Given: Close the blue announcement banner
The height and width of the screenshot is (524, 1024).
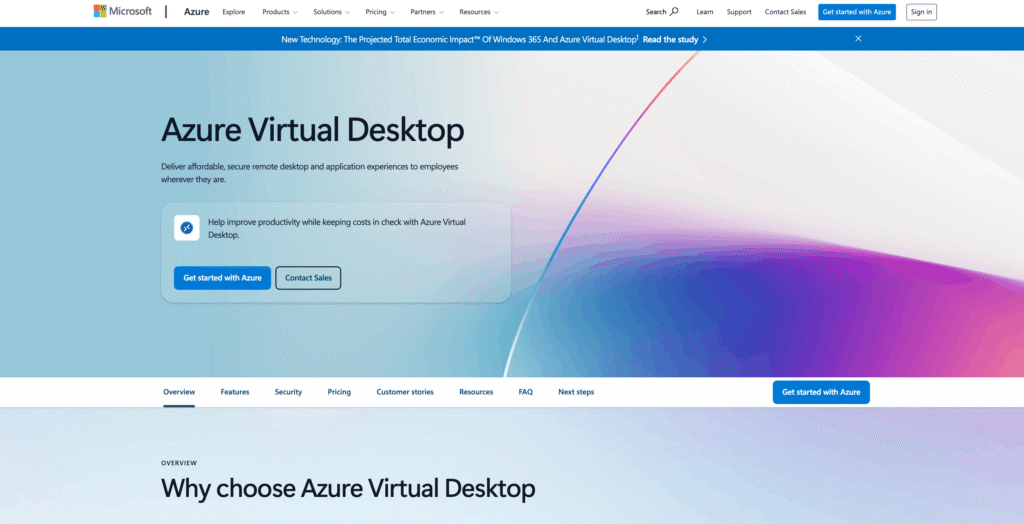Looking at the screenshot, I should 858,39.
